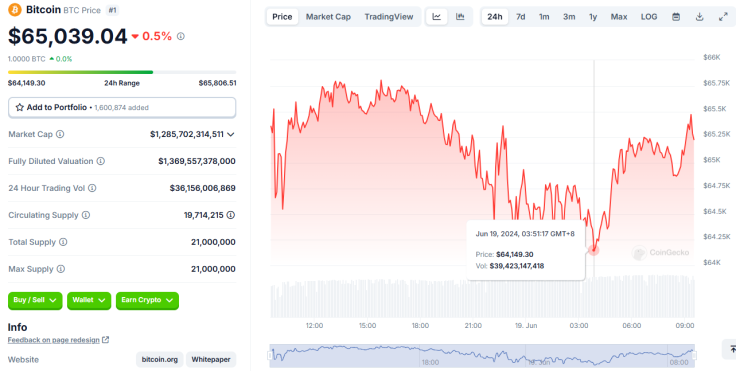
Task: Click the star icon in Add to Portfolio
Action: [20, 108]
